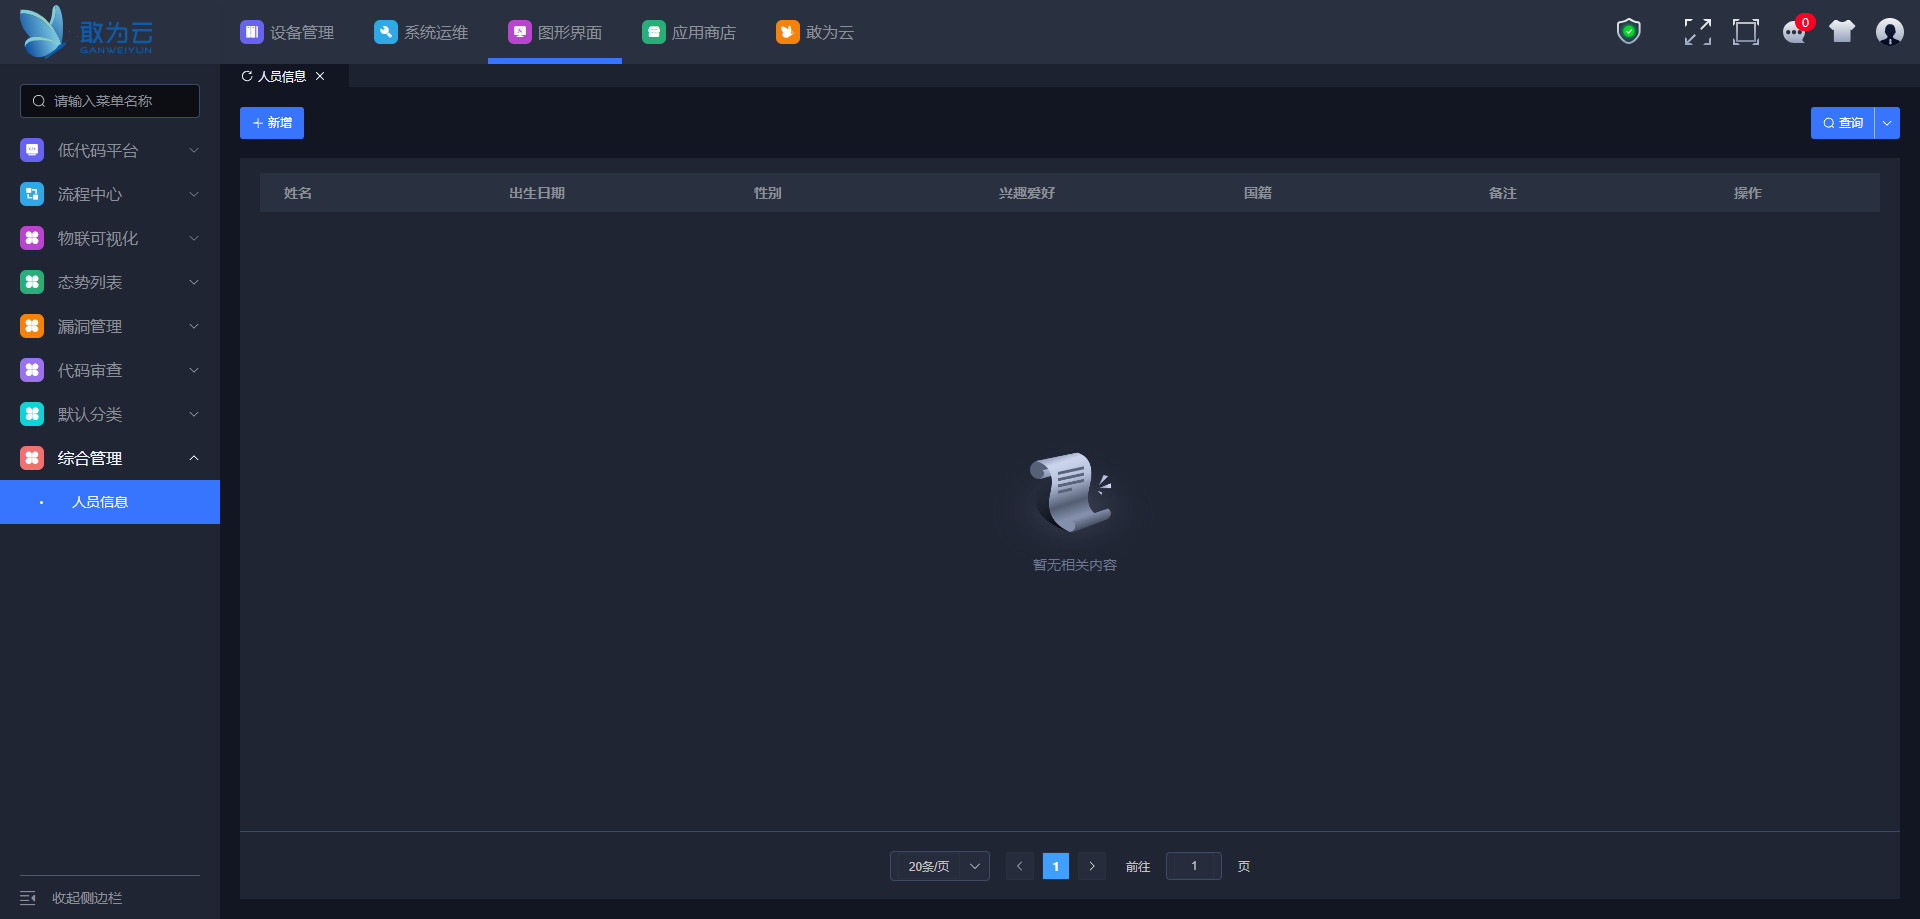Viewport: 1920px width, 919px height.
Task: Click the 新增 button
Action: pos(272,123)
